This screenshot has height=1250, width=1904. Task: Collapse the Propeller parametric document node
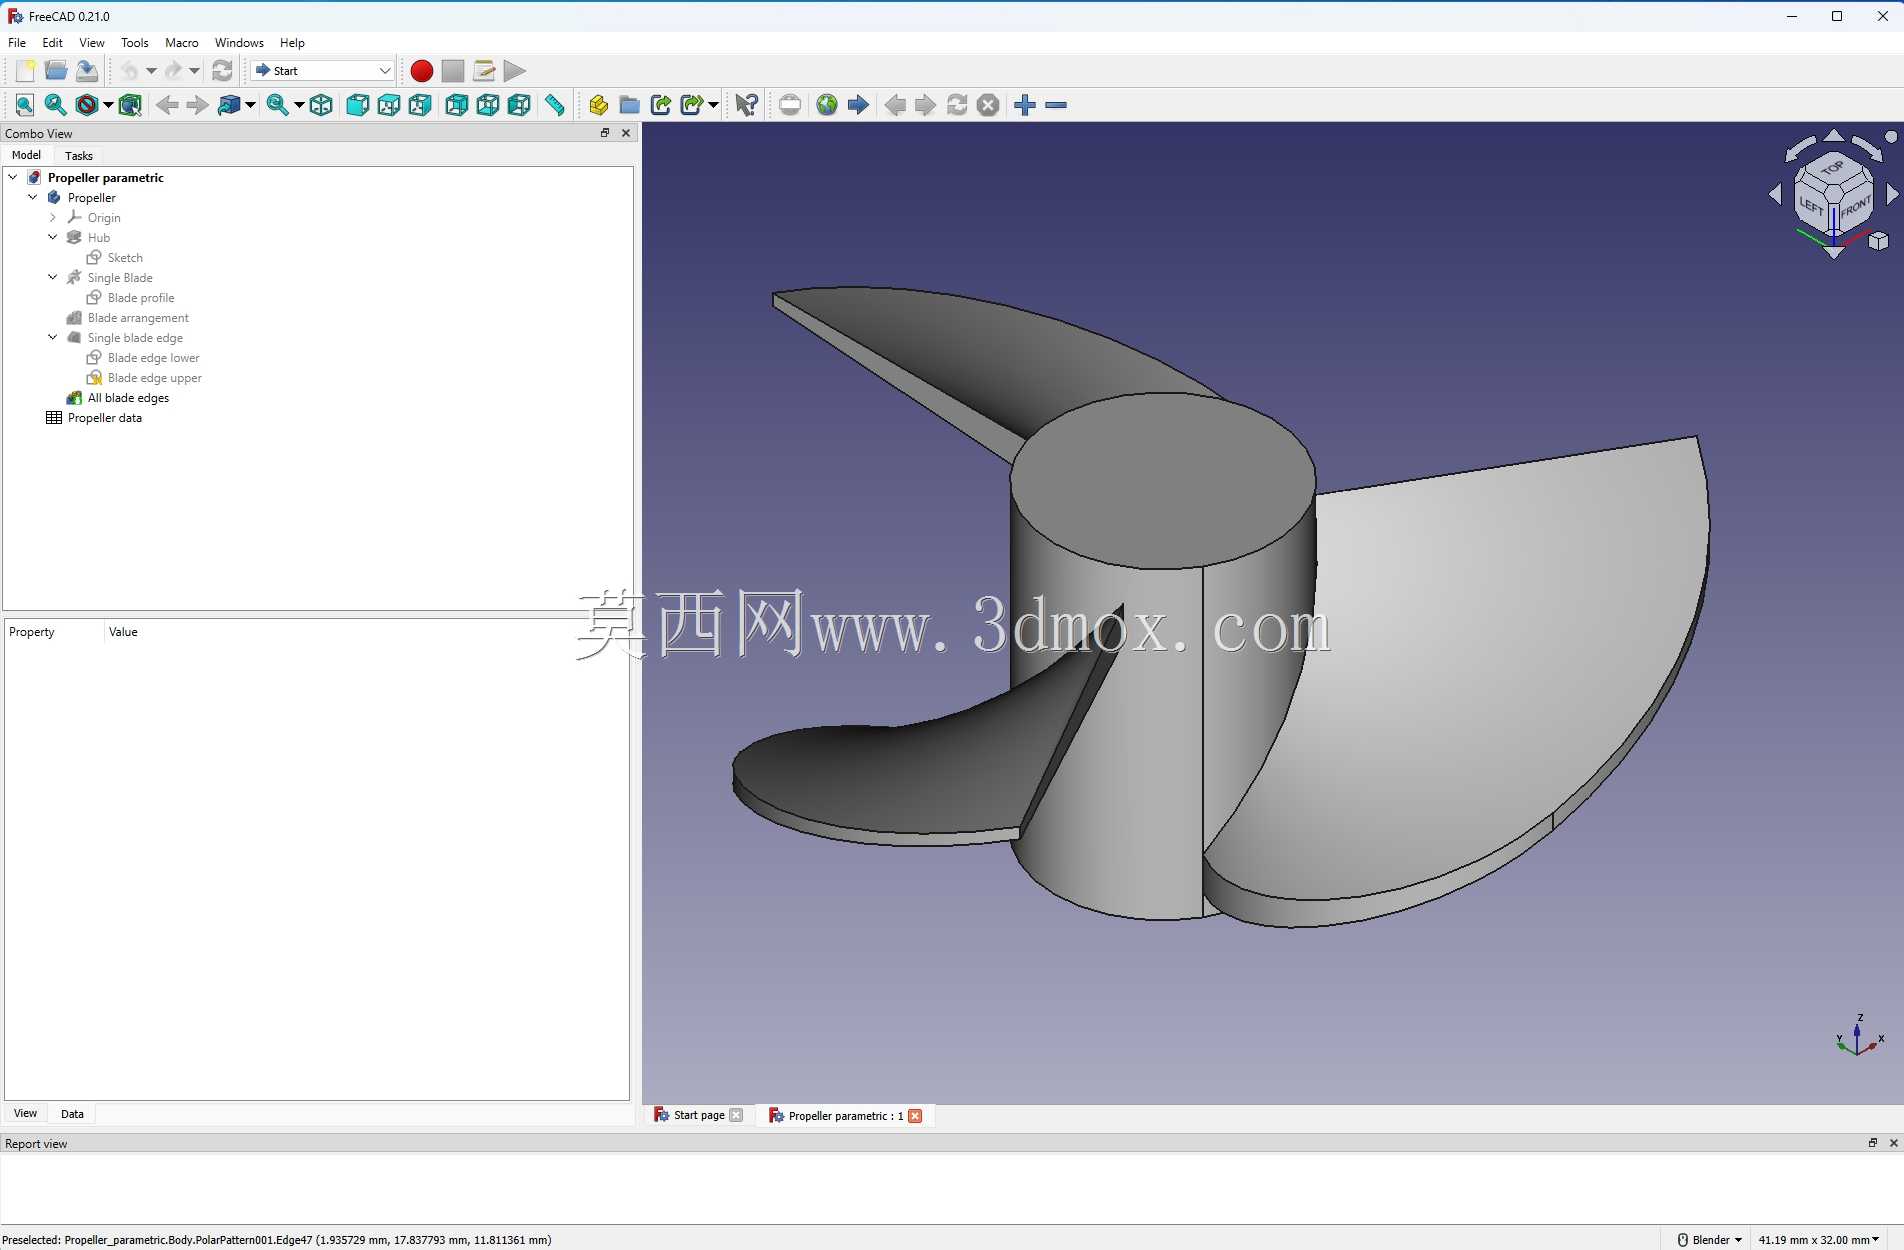(13, 178)
